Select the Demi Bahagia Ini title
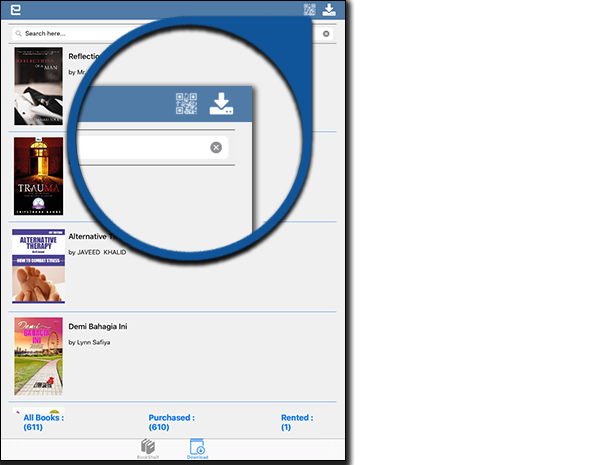This screenshot has height=465, width=594. point(98,326)
